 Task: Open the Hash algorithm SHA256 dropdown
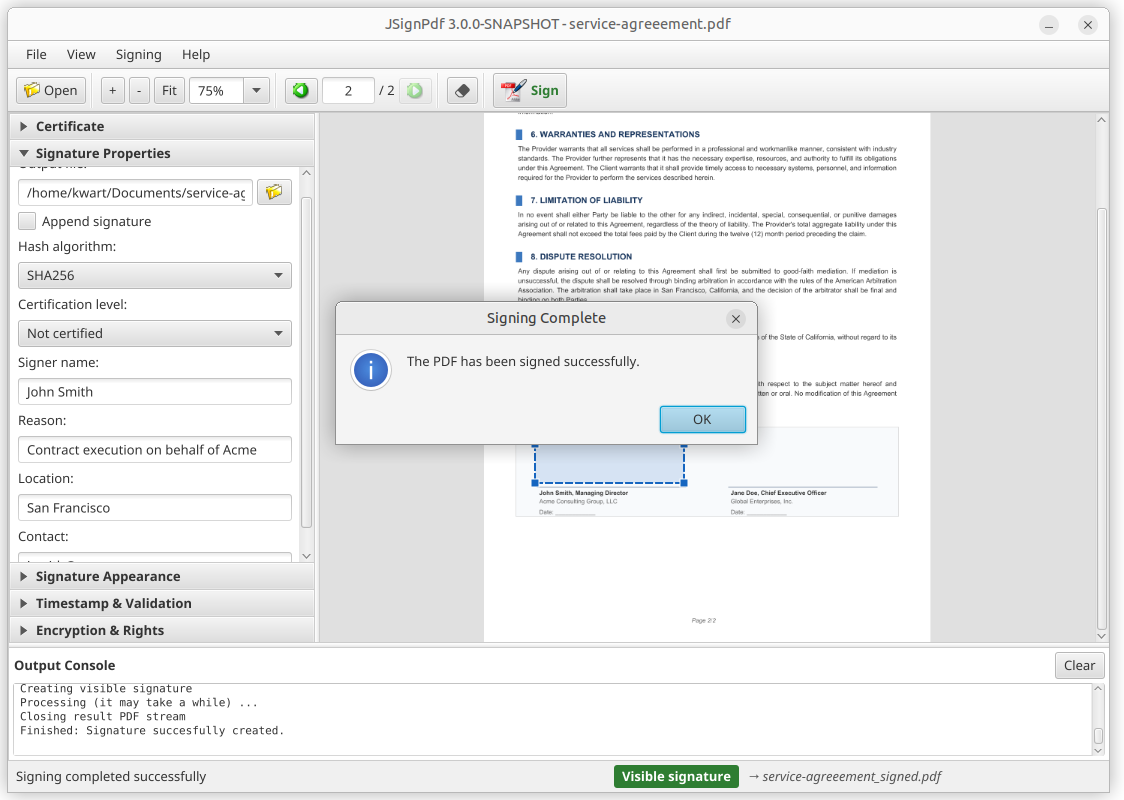155,275
